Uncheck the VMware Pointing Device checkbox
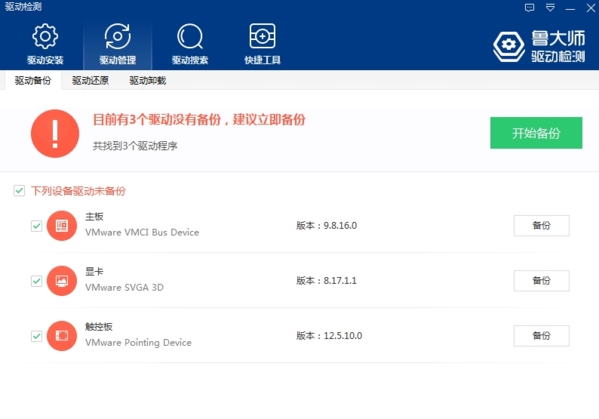599x419 pixels. pyautogui.click(x=36, y=336)
